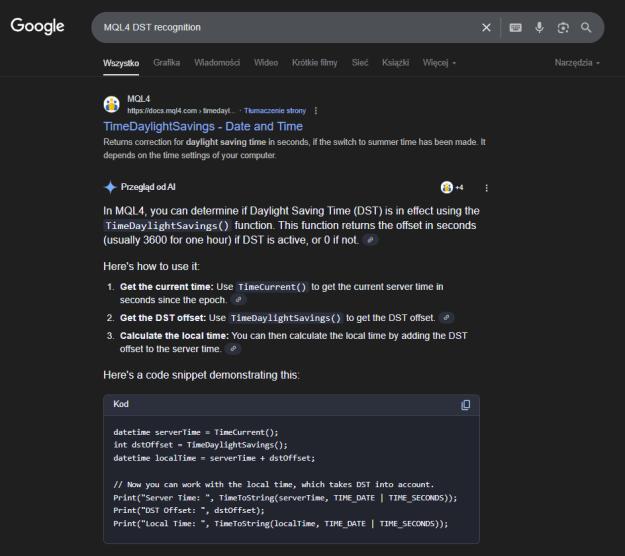The image size is (625, 556).
Task: Click 'Calculate the local time:' bold text
Action: pos(174,336)
